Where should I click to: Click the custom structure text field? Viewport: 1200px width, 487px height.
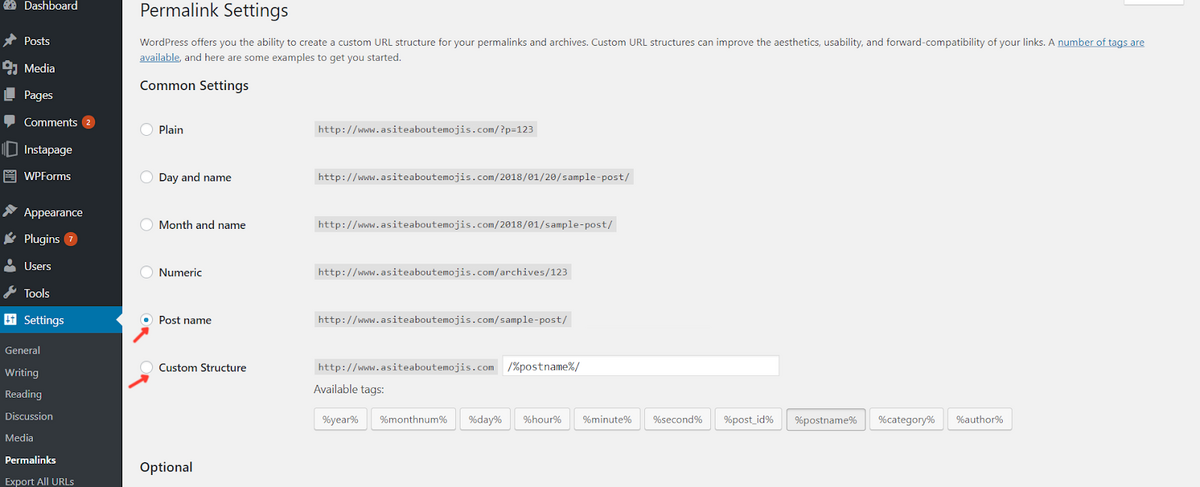coord(641,366)
